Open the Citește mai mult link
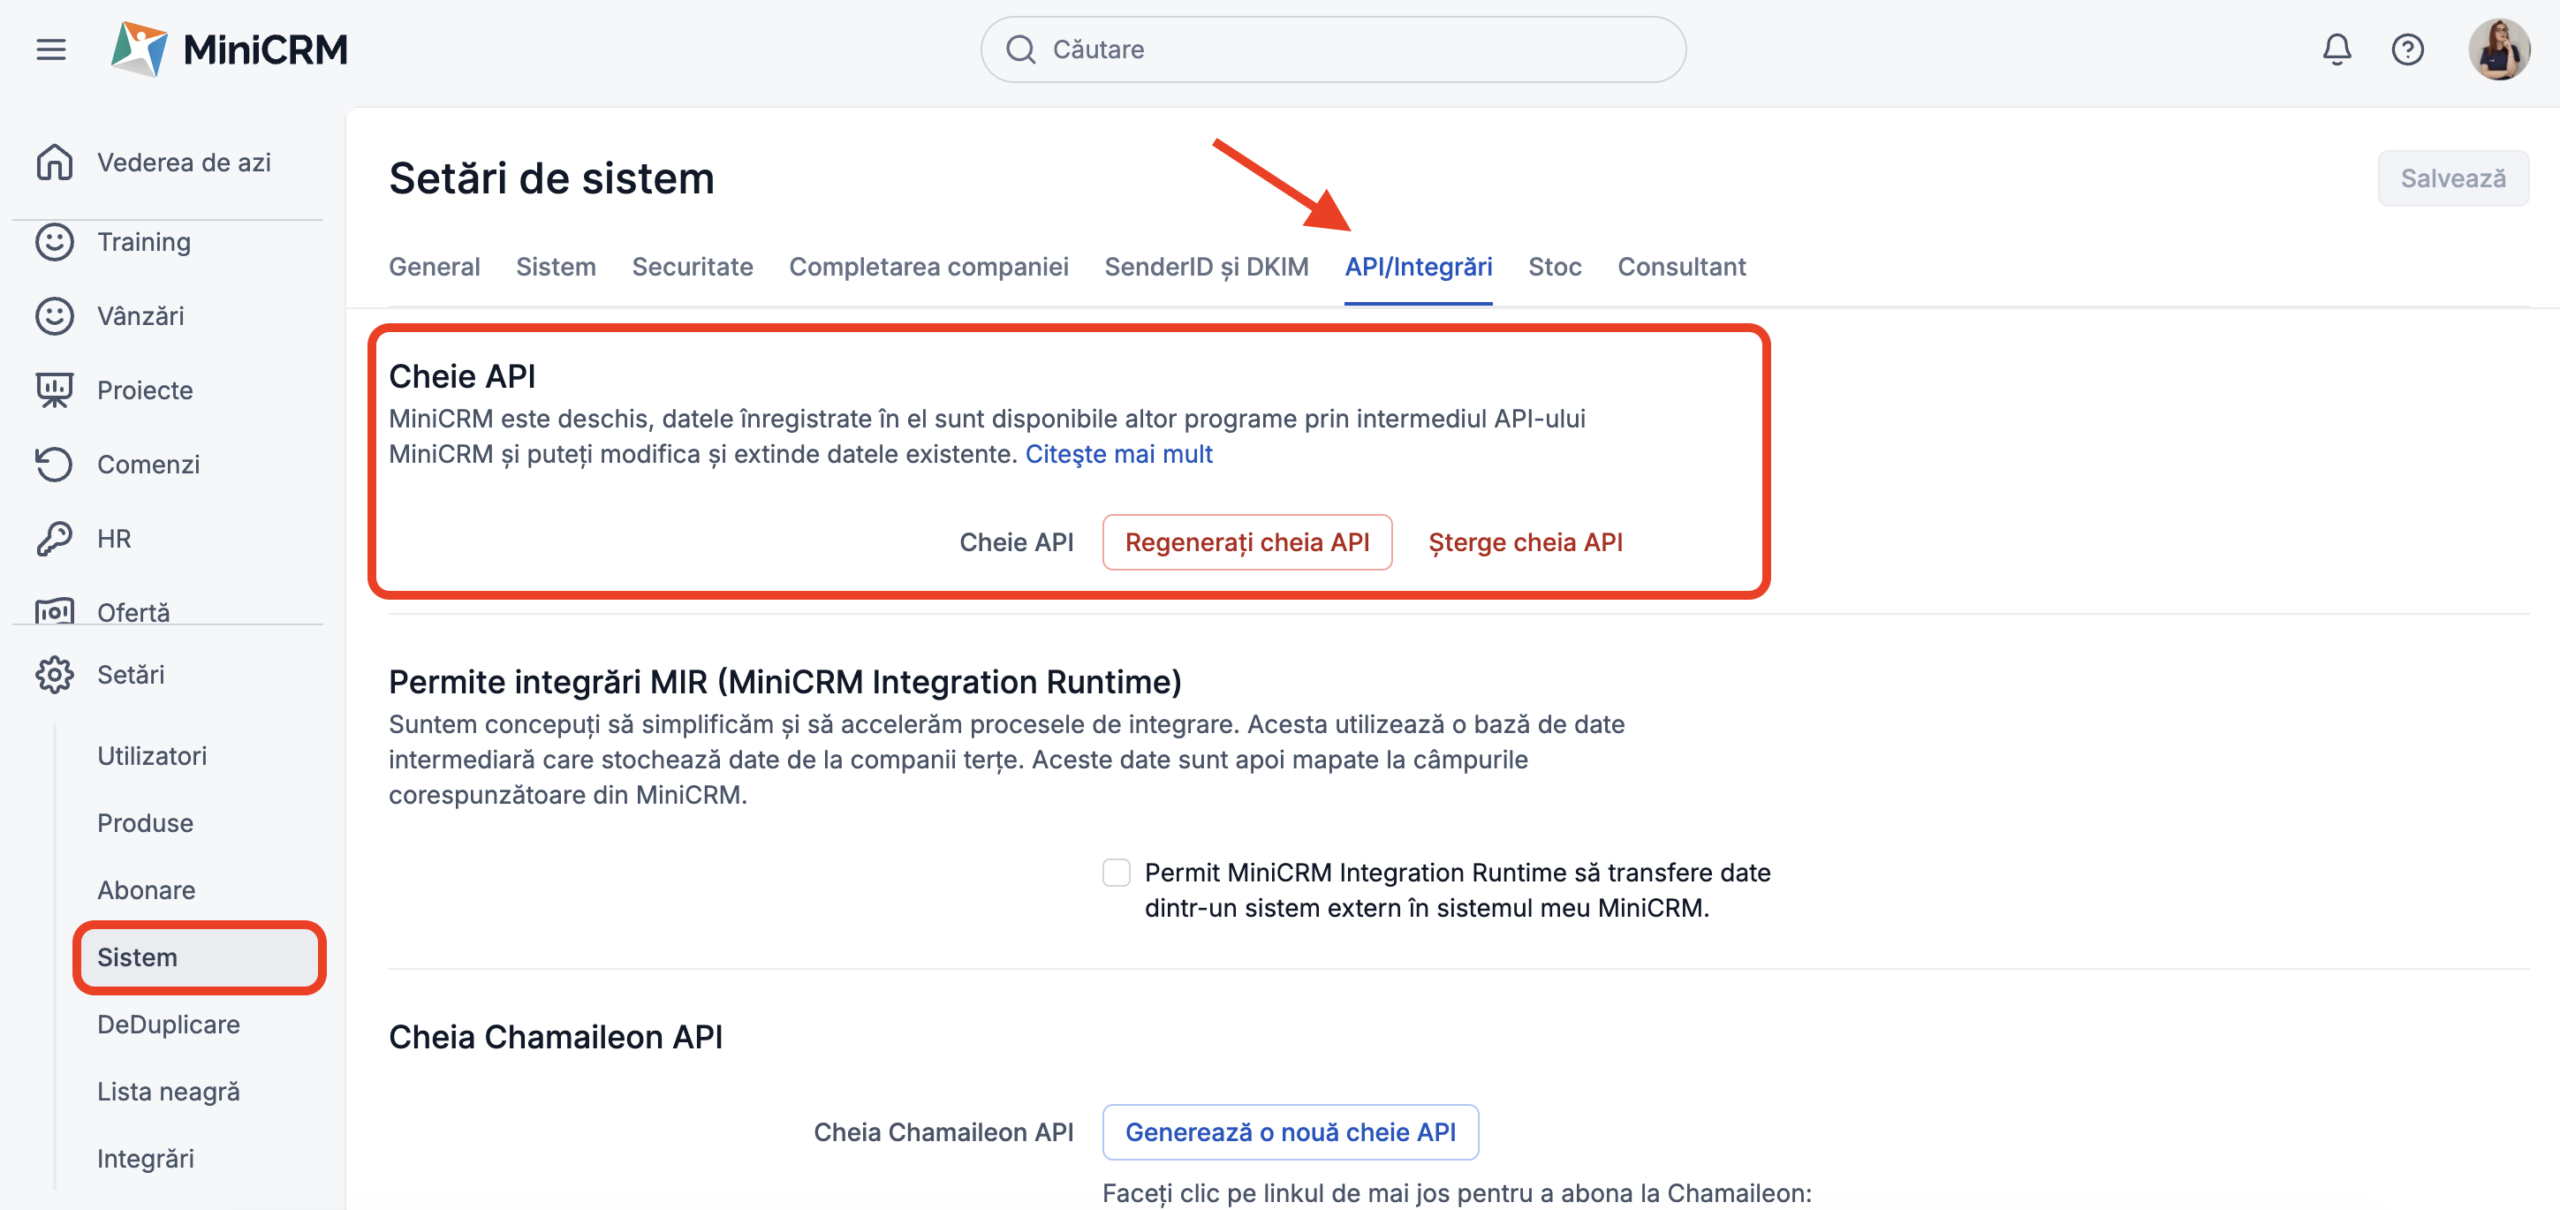The width and height of the screenshot is (2560, 1210). [1118, 454]
